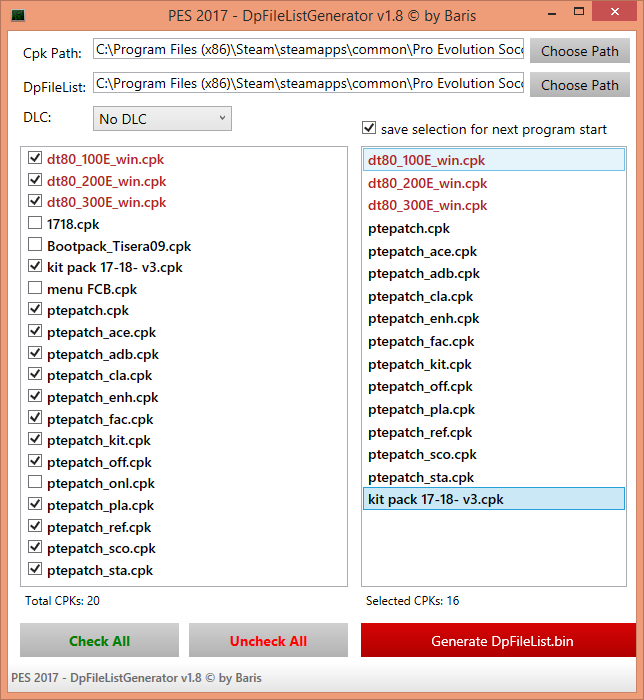Image resolution: width=644 pixels, height=700 pixels.
Task: Uncheck ptepatch_fac.cpk checkbox
Action: coord(35,418)
